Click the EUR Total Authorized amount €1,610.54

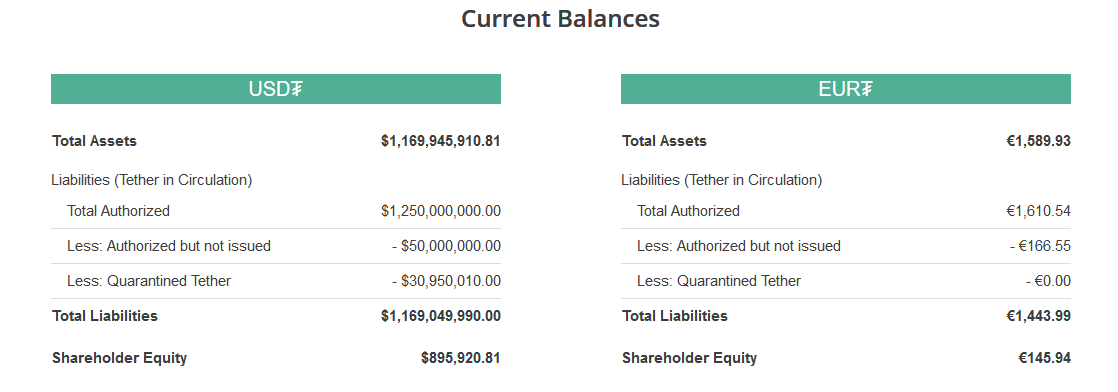click(x=1038, y=211)
